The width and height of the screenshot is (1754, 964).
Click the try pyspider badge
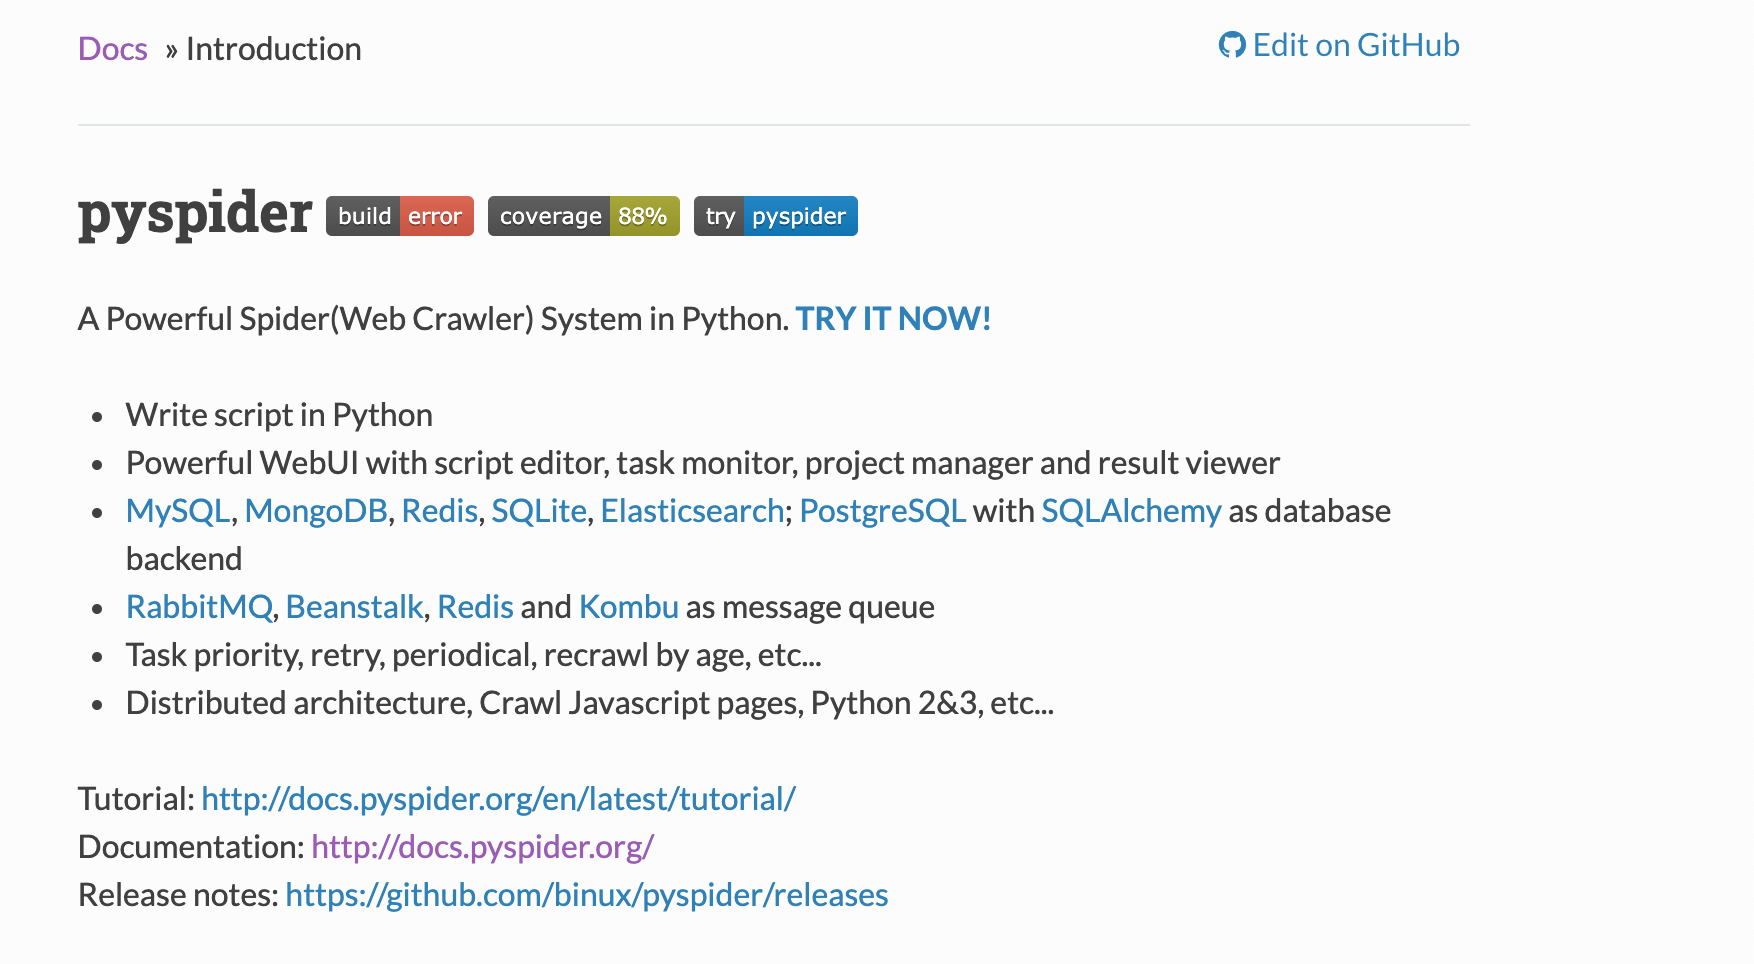pyautogui.click(x=775, y=216)
